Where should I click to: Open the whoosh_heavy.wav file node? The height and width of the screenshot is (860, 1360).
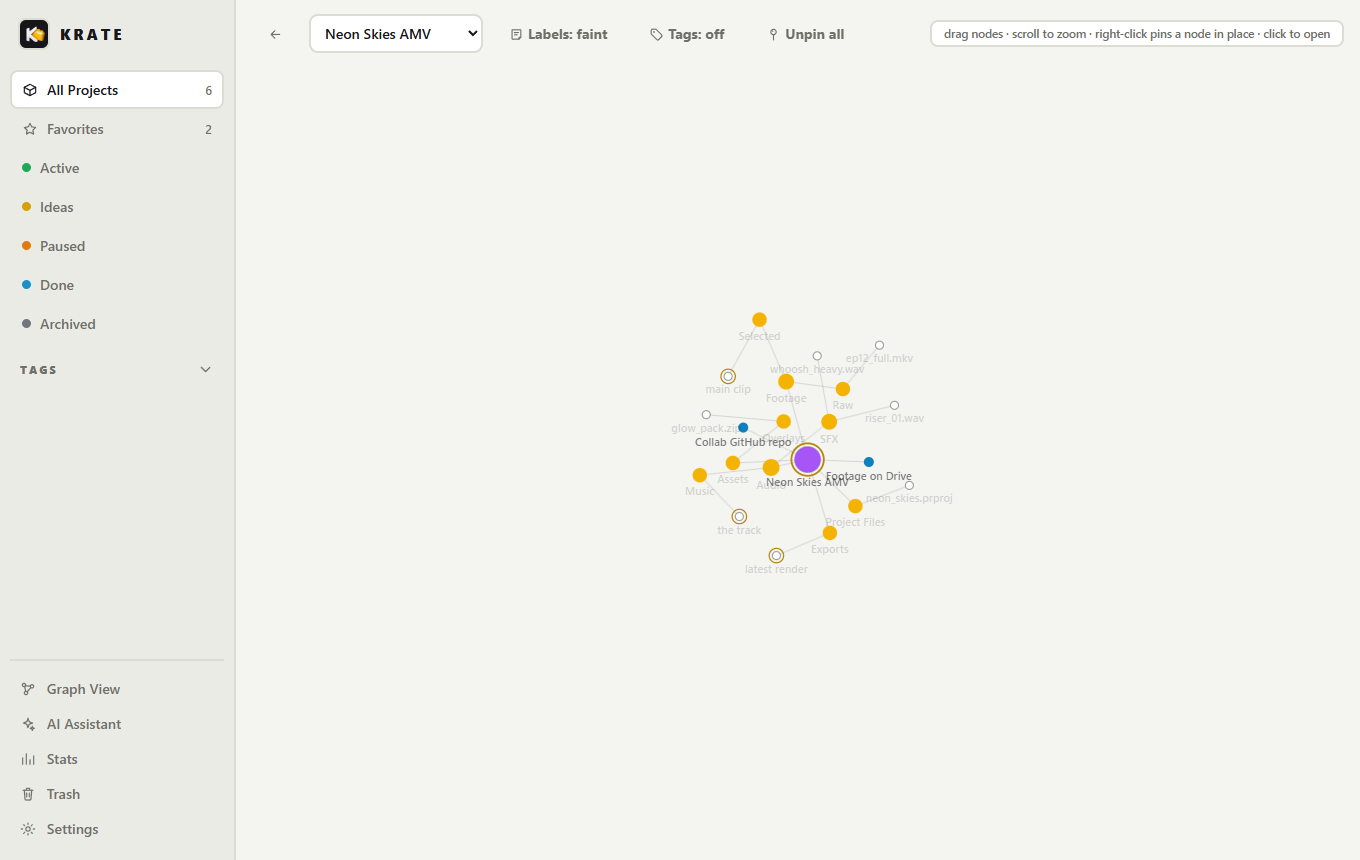[x=817, y=356]
